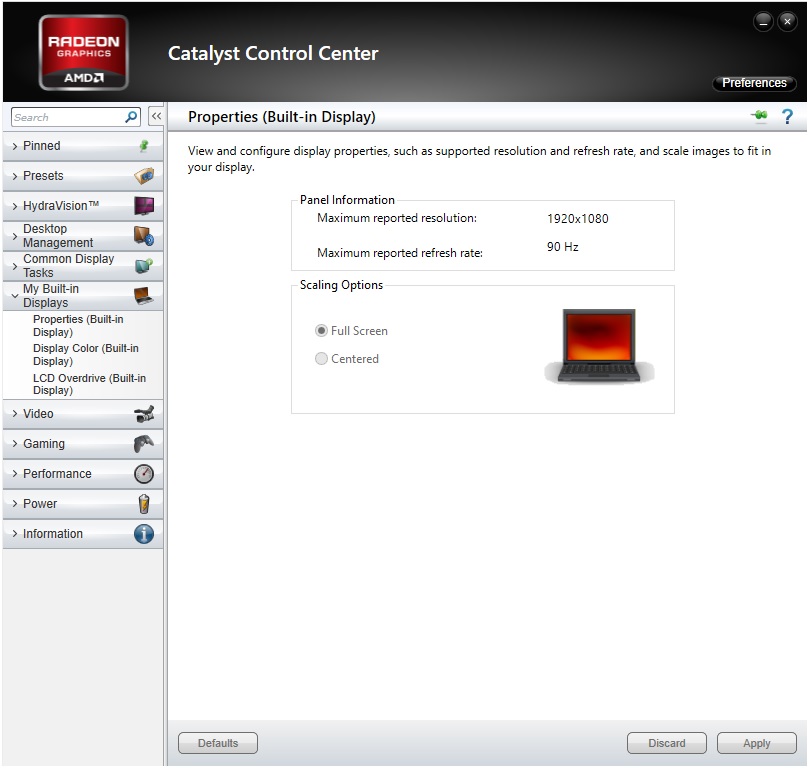Viewport: 809px width, 768px height.
Task: Click the green pin icon beside Pinned
Action: point(144,146)
